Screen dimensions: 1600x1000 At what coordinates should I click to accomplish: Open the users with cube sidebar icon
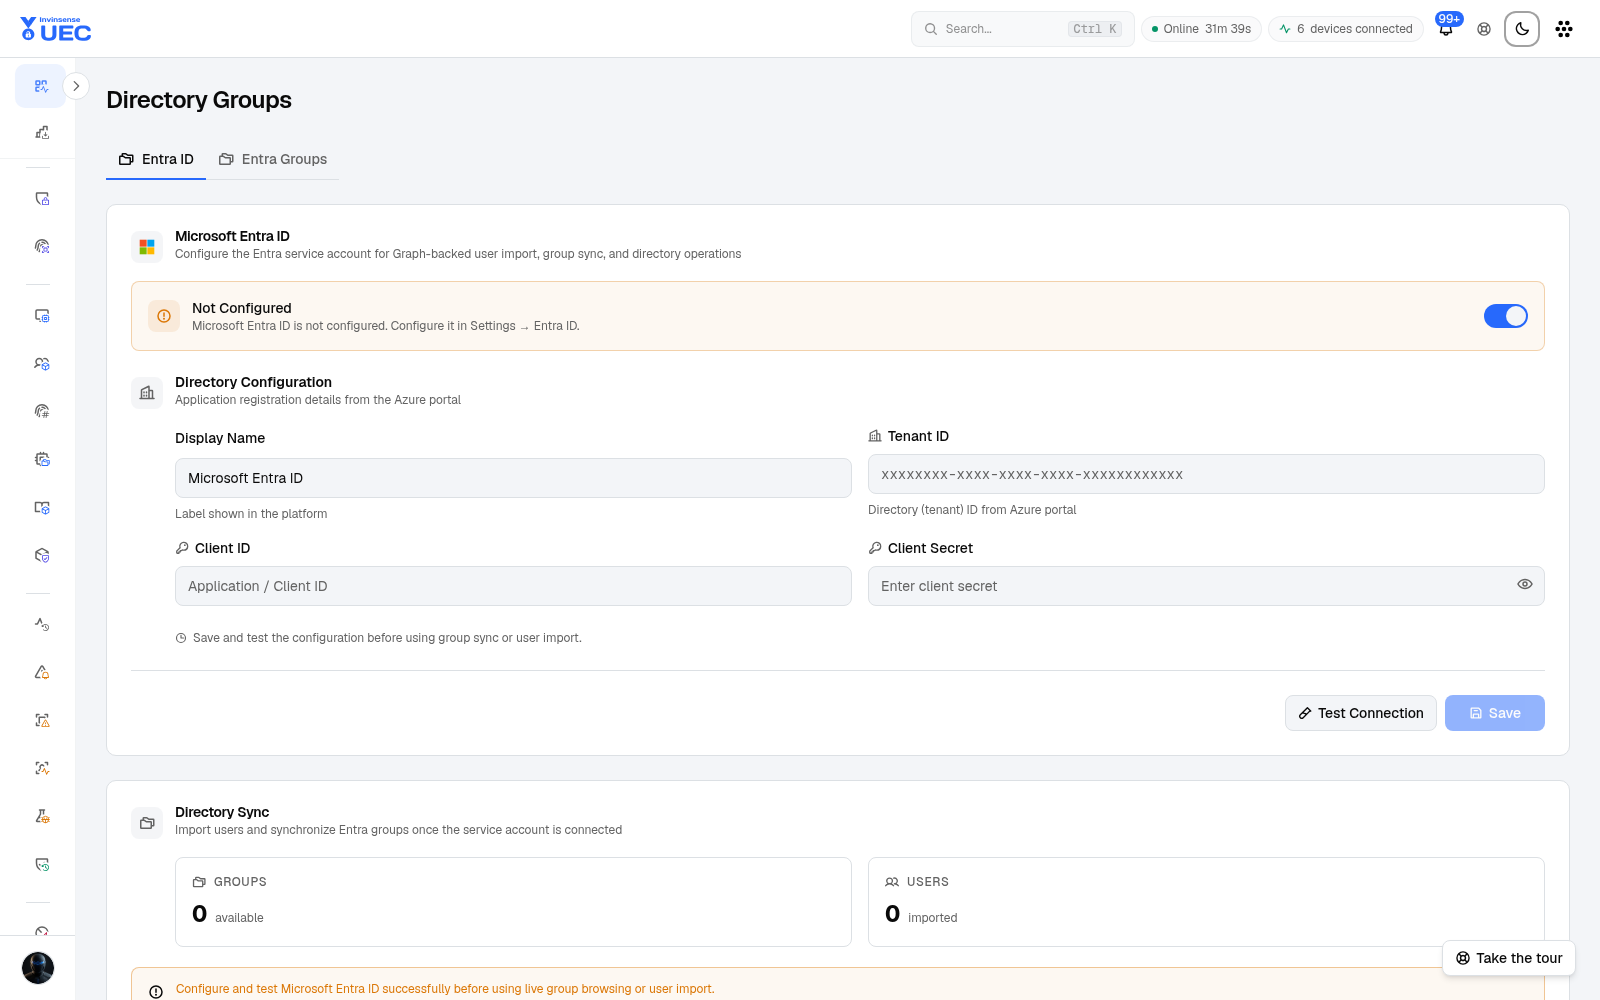click(x=42, y=363)
